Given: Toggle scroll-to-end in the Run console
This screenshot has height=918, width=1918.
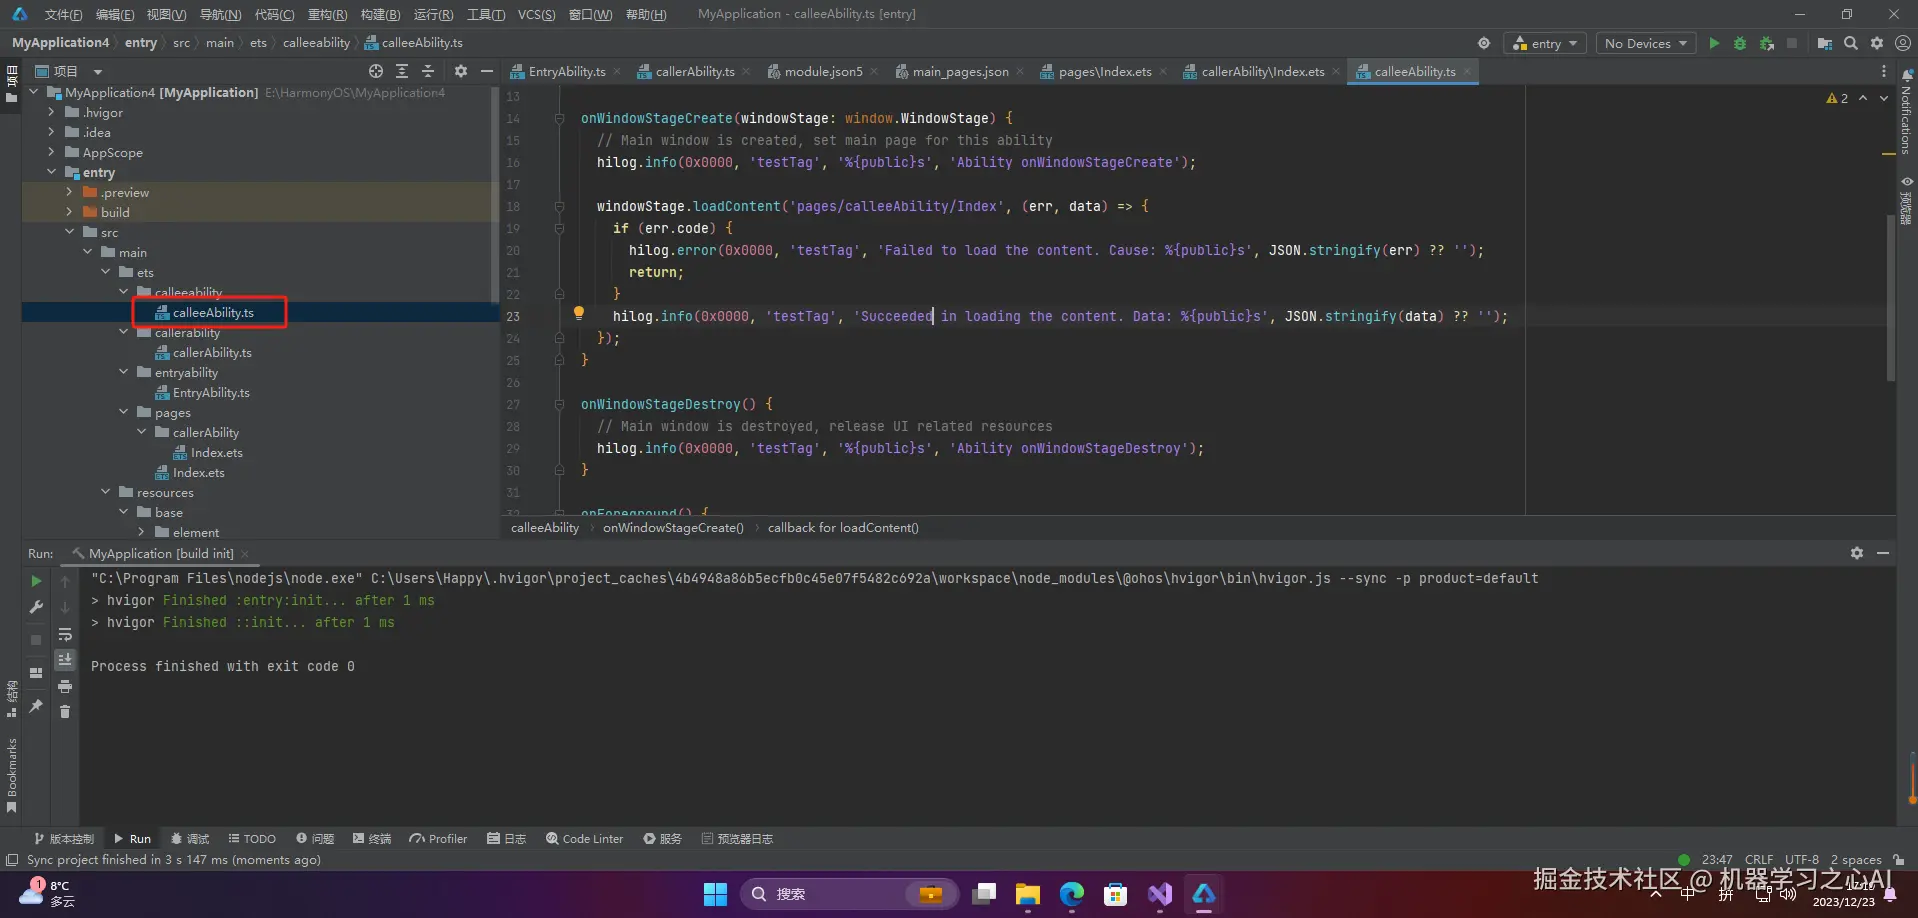Looking at the screenshot, I should 65,659.
